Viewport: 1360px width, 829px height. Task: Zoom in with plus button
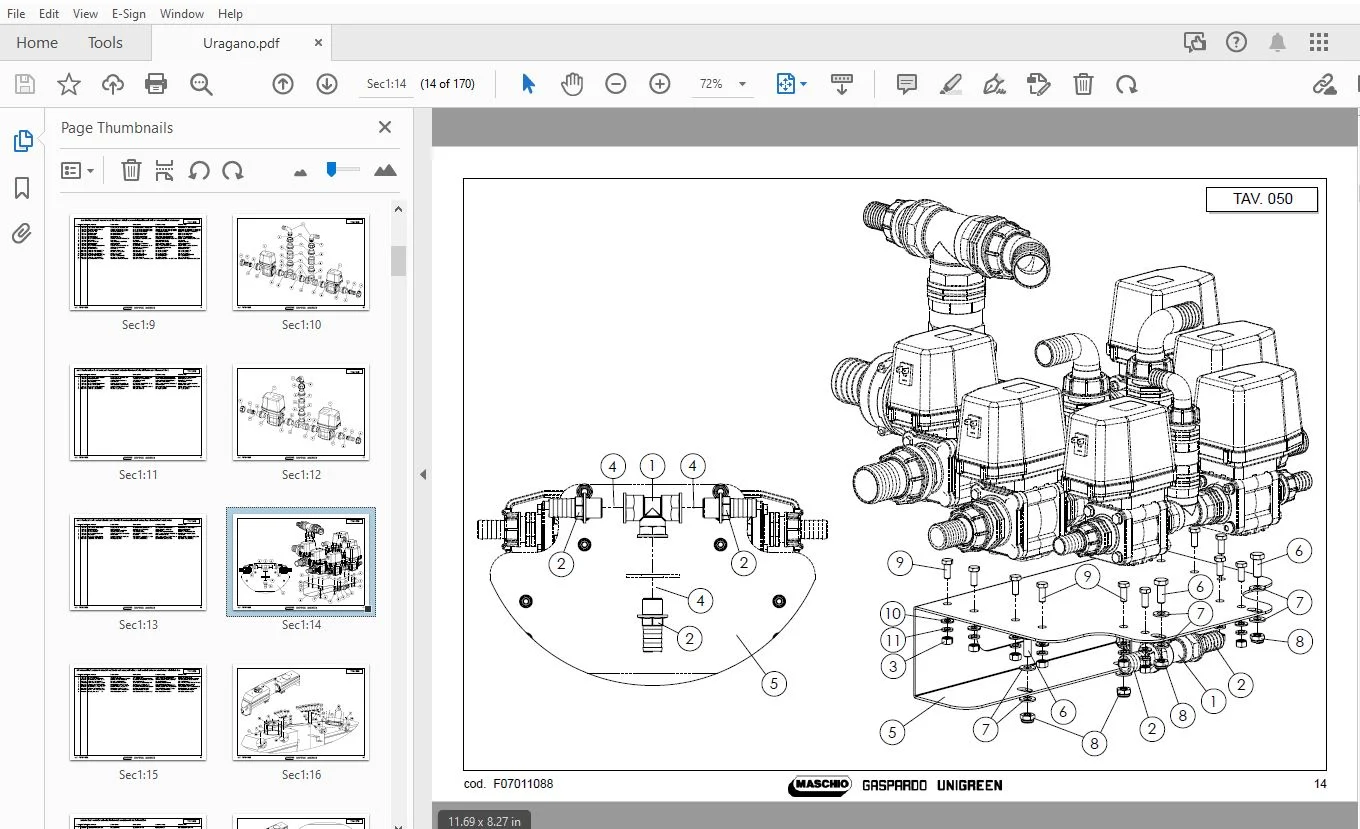660,84
